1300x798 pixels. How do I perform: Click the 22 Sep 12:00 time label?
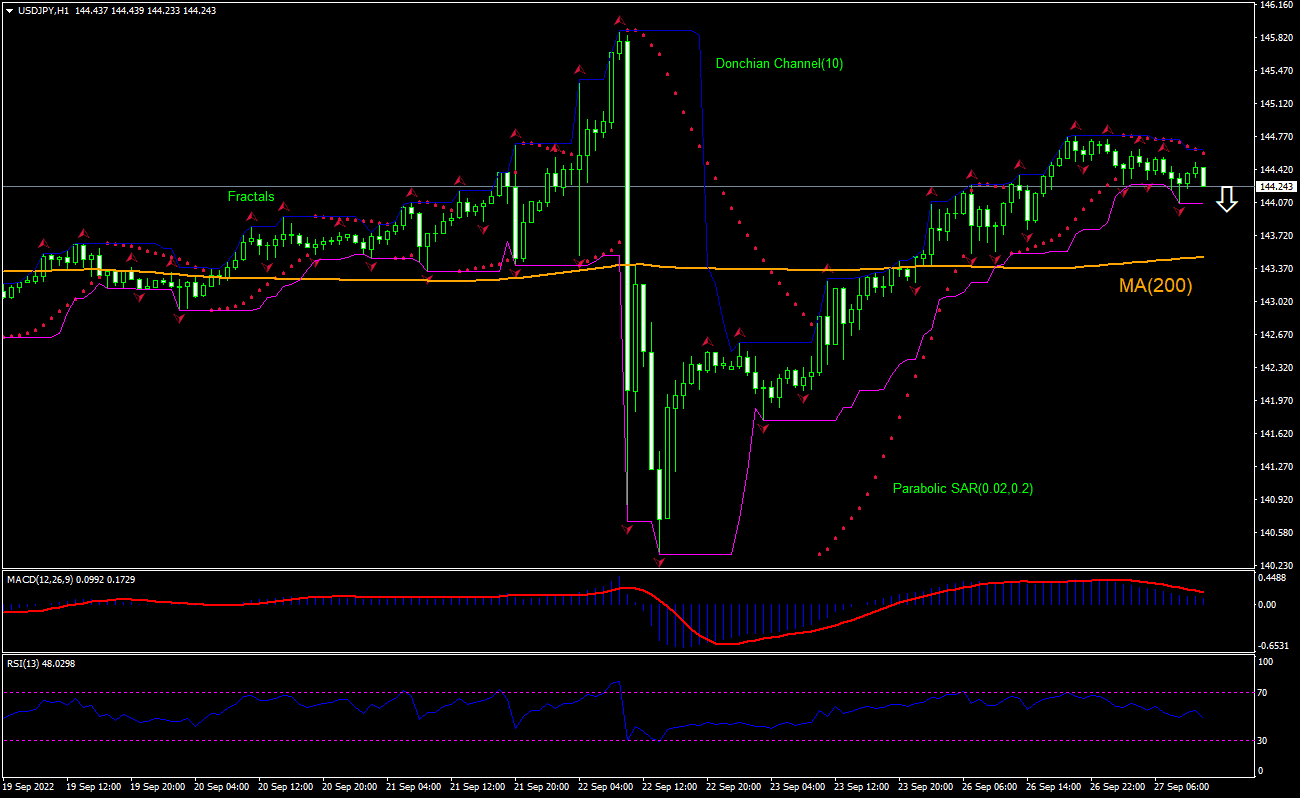[669, 786]
